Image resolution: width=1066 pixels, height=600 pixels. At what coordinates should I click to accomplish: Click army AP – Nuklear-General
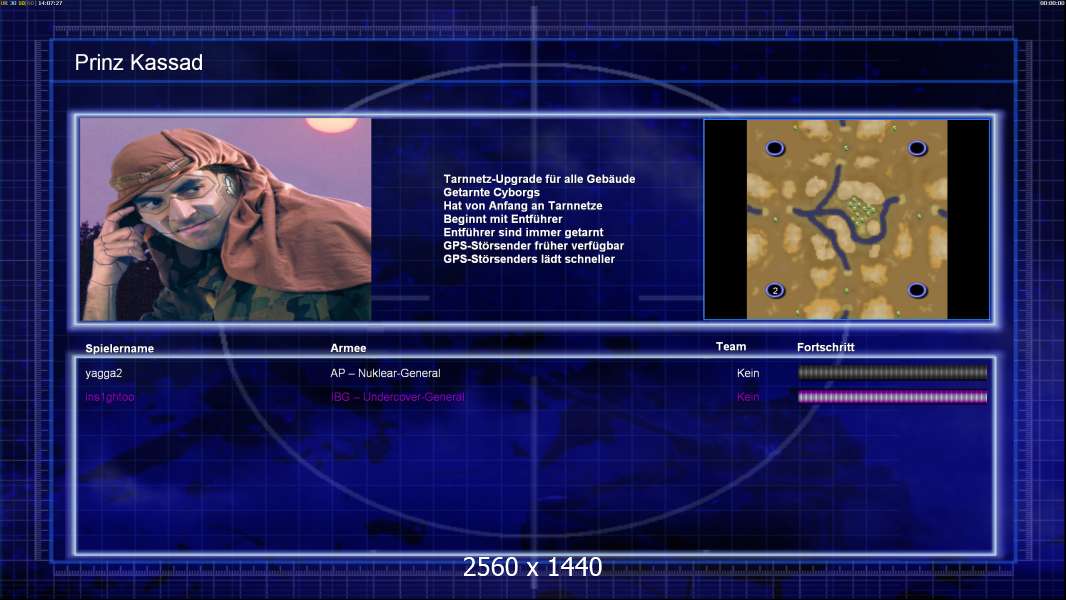click(x=385, y=373)
